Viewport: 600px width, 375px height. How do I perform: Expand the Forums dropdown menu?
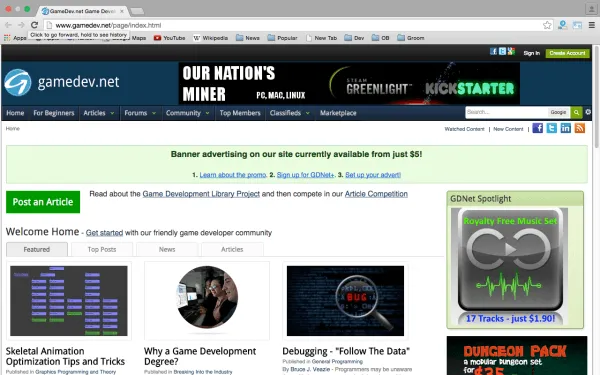(140, 113)
